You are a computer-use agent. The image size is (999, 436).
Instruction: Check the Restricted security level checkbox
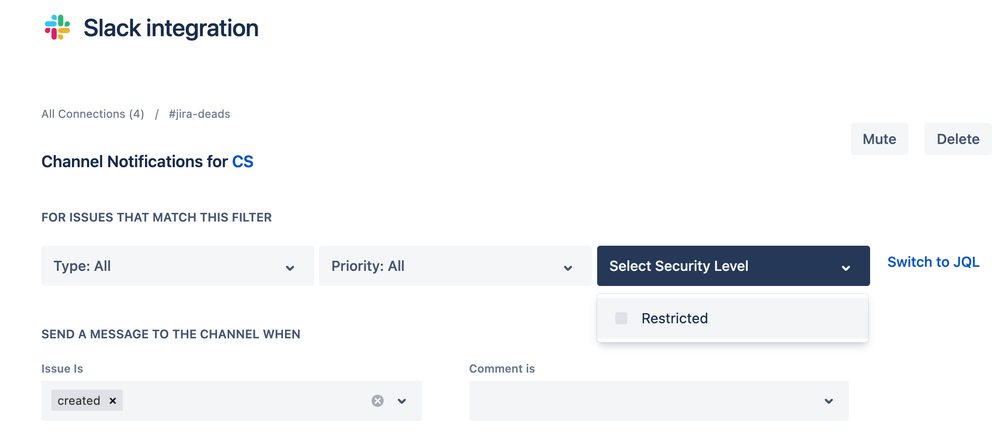tap(621, 318)
